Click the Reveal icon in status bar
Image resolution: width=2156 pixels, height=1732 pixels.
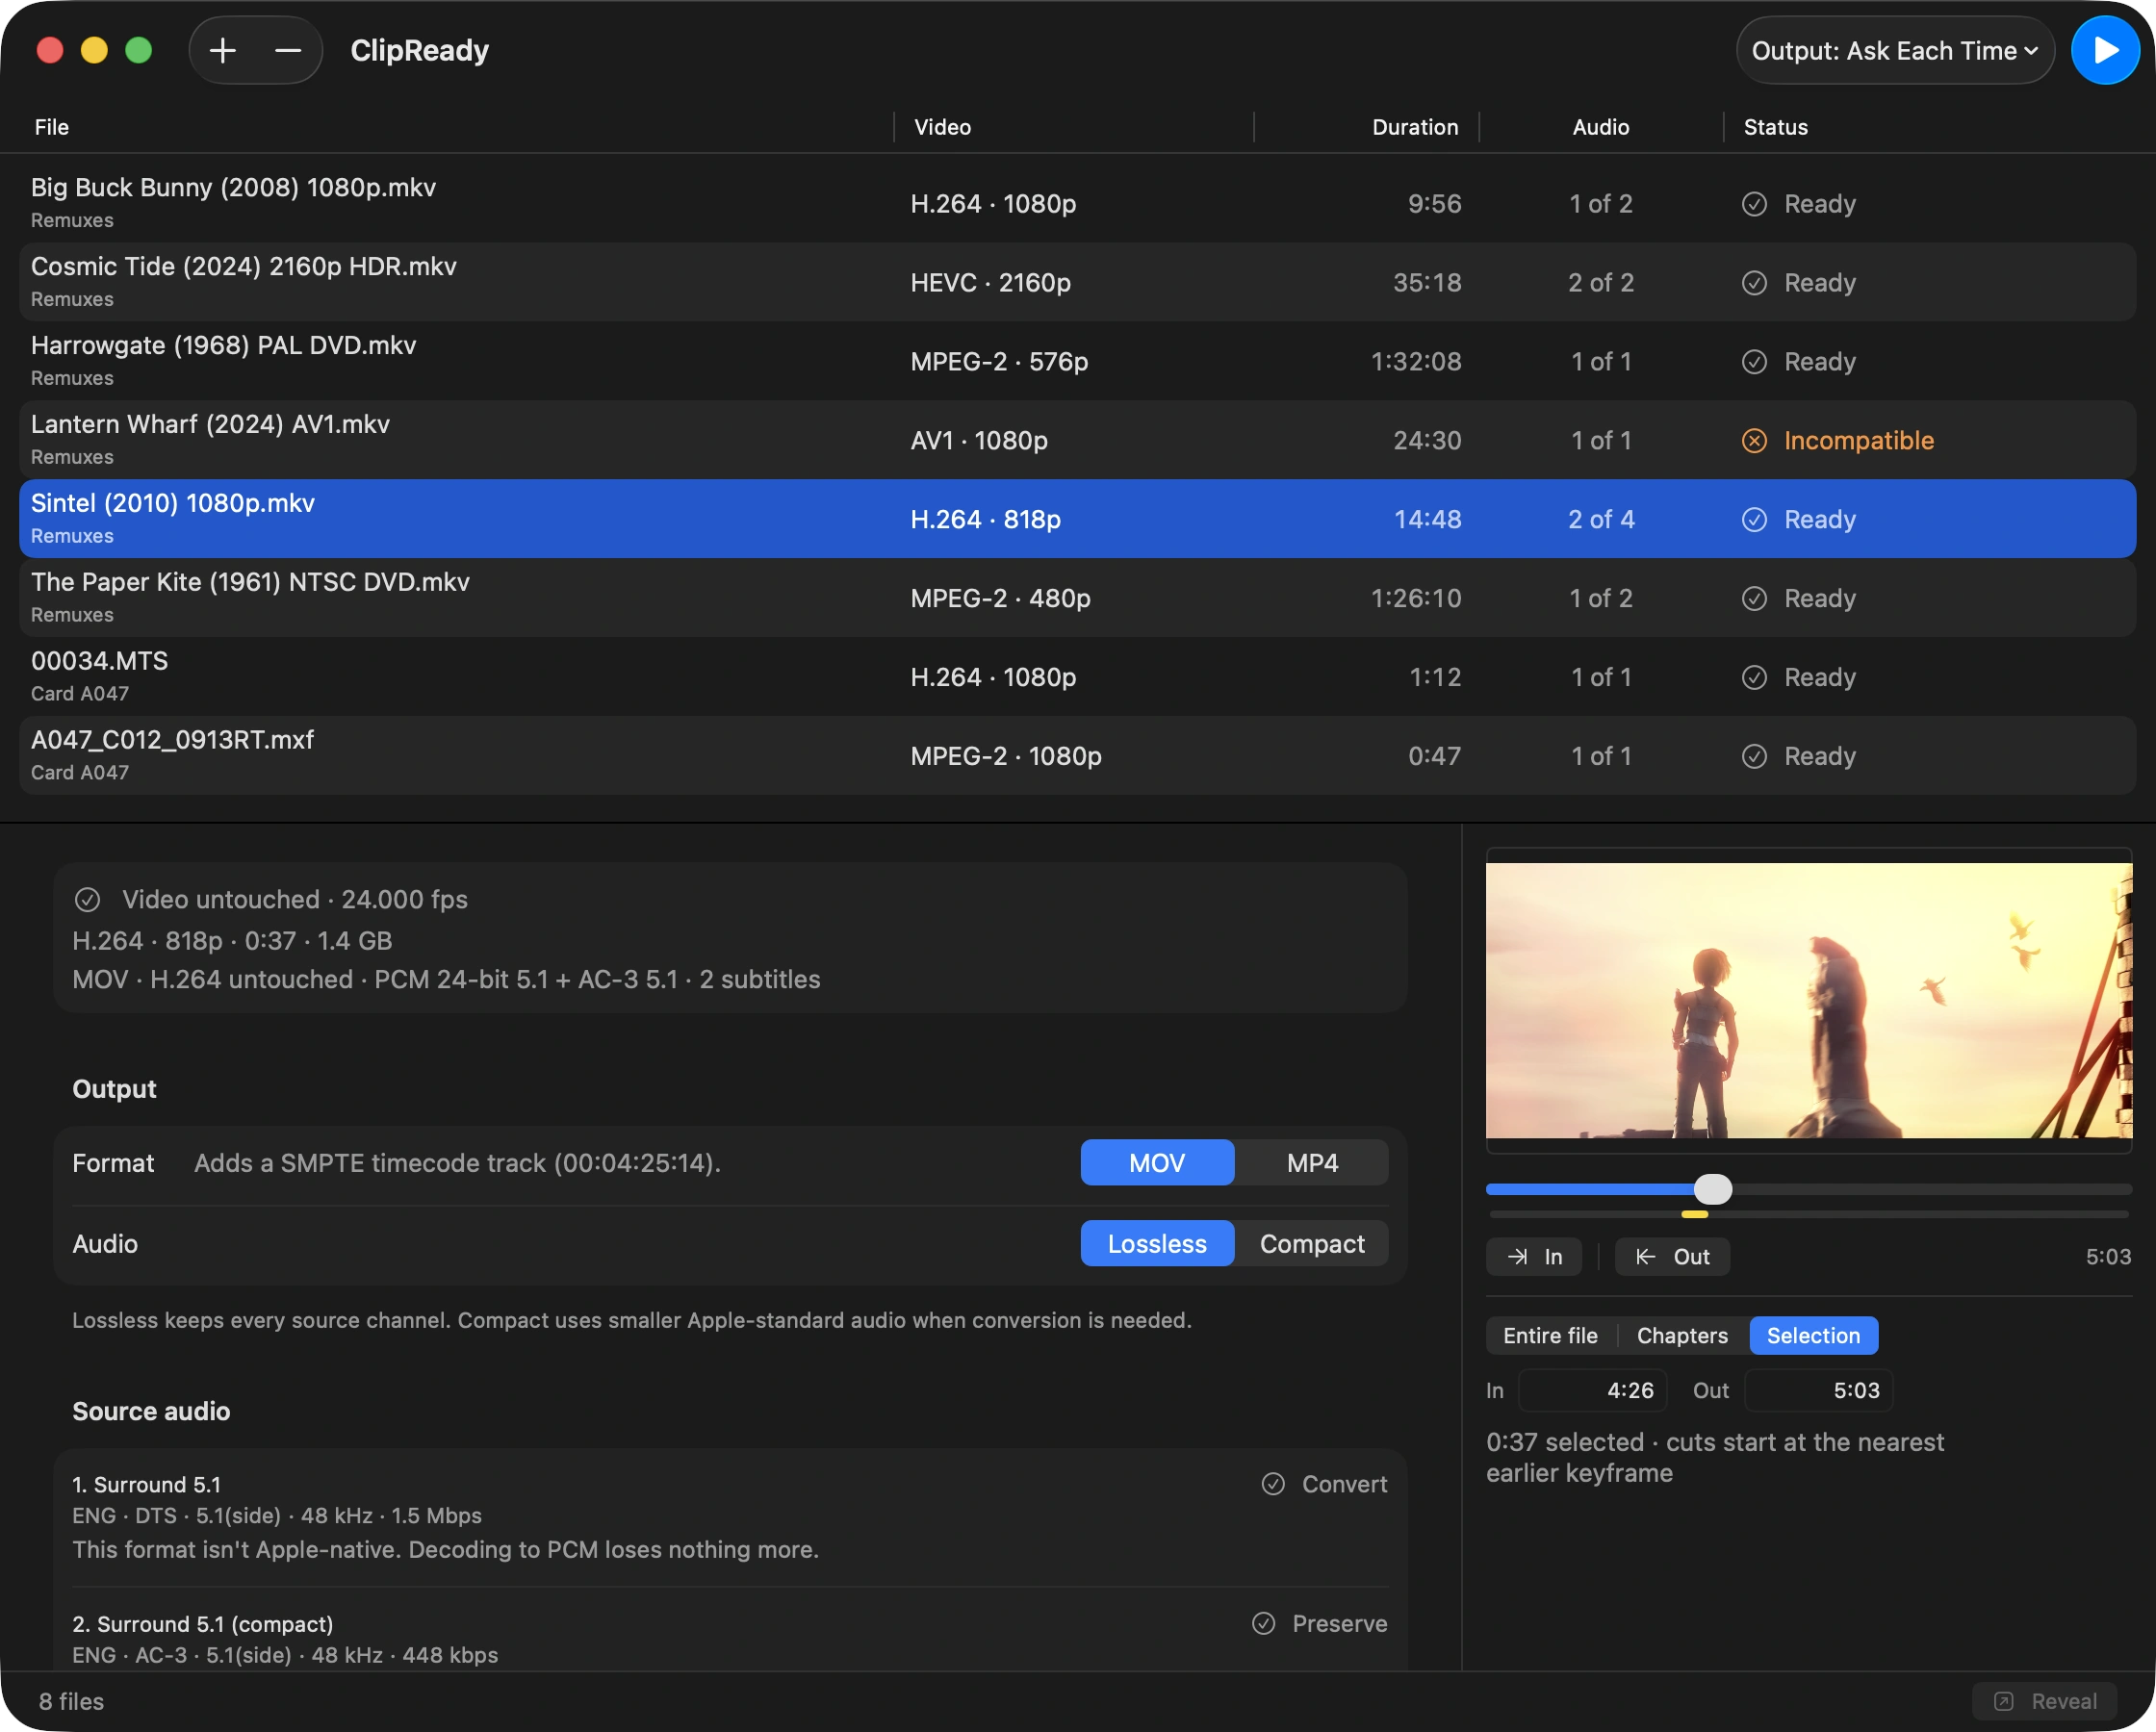tap(2004, 1701)
